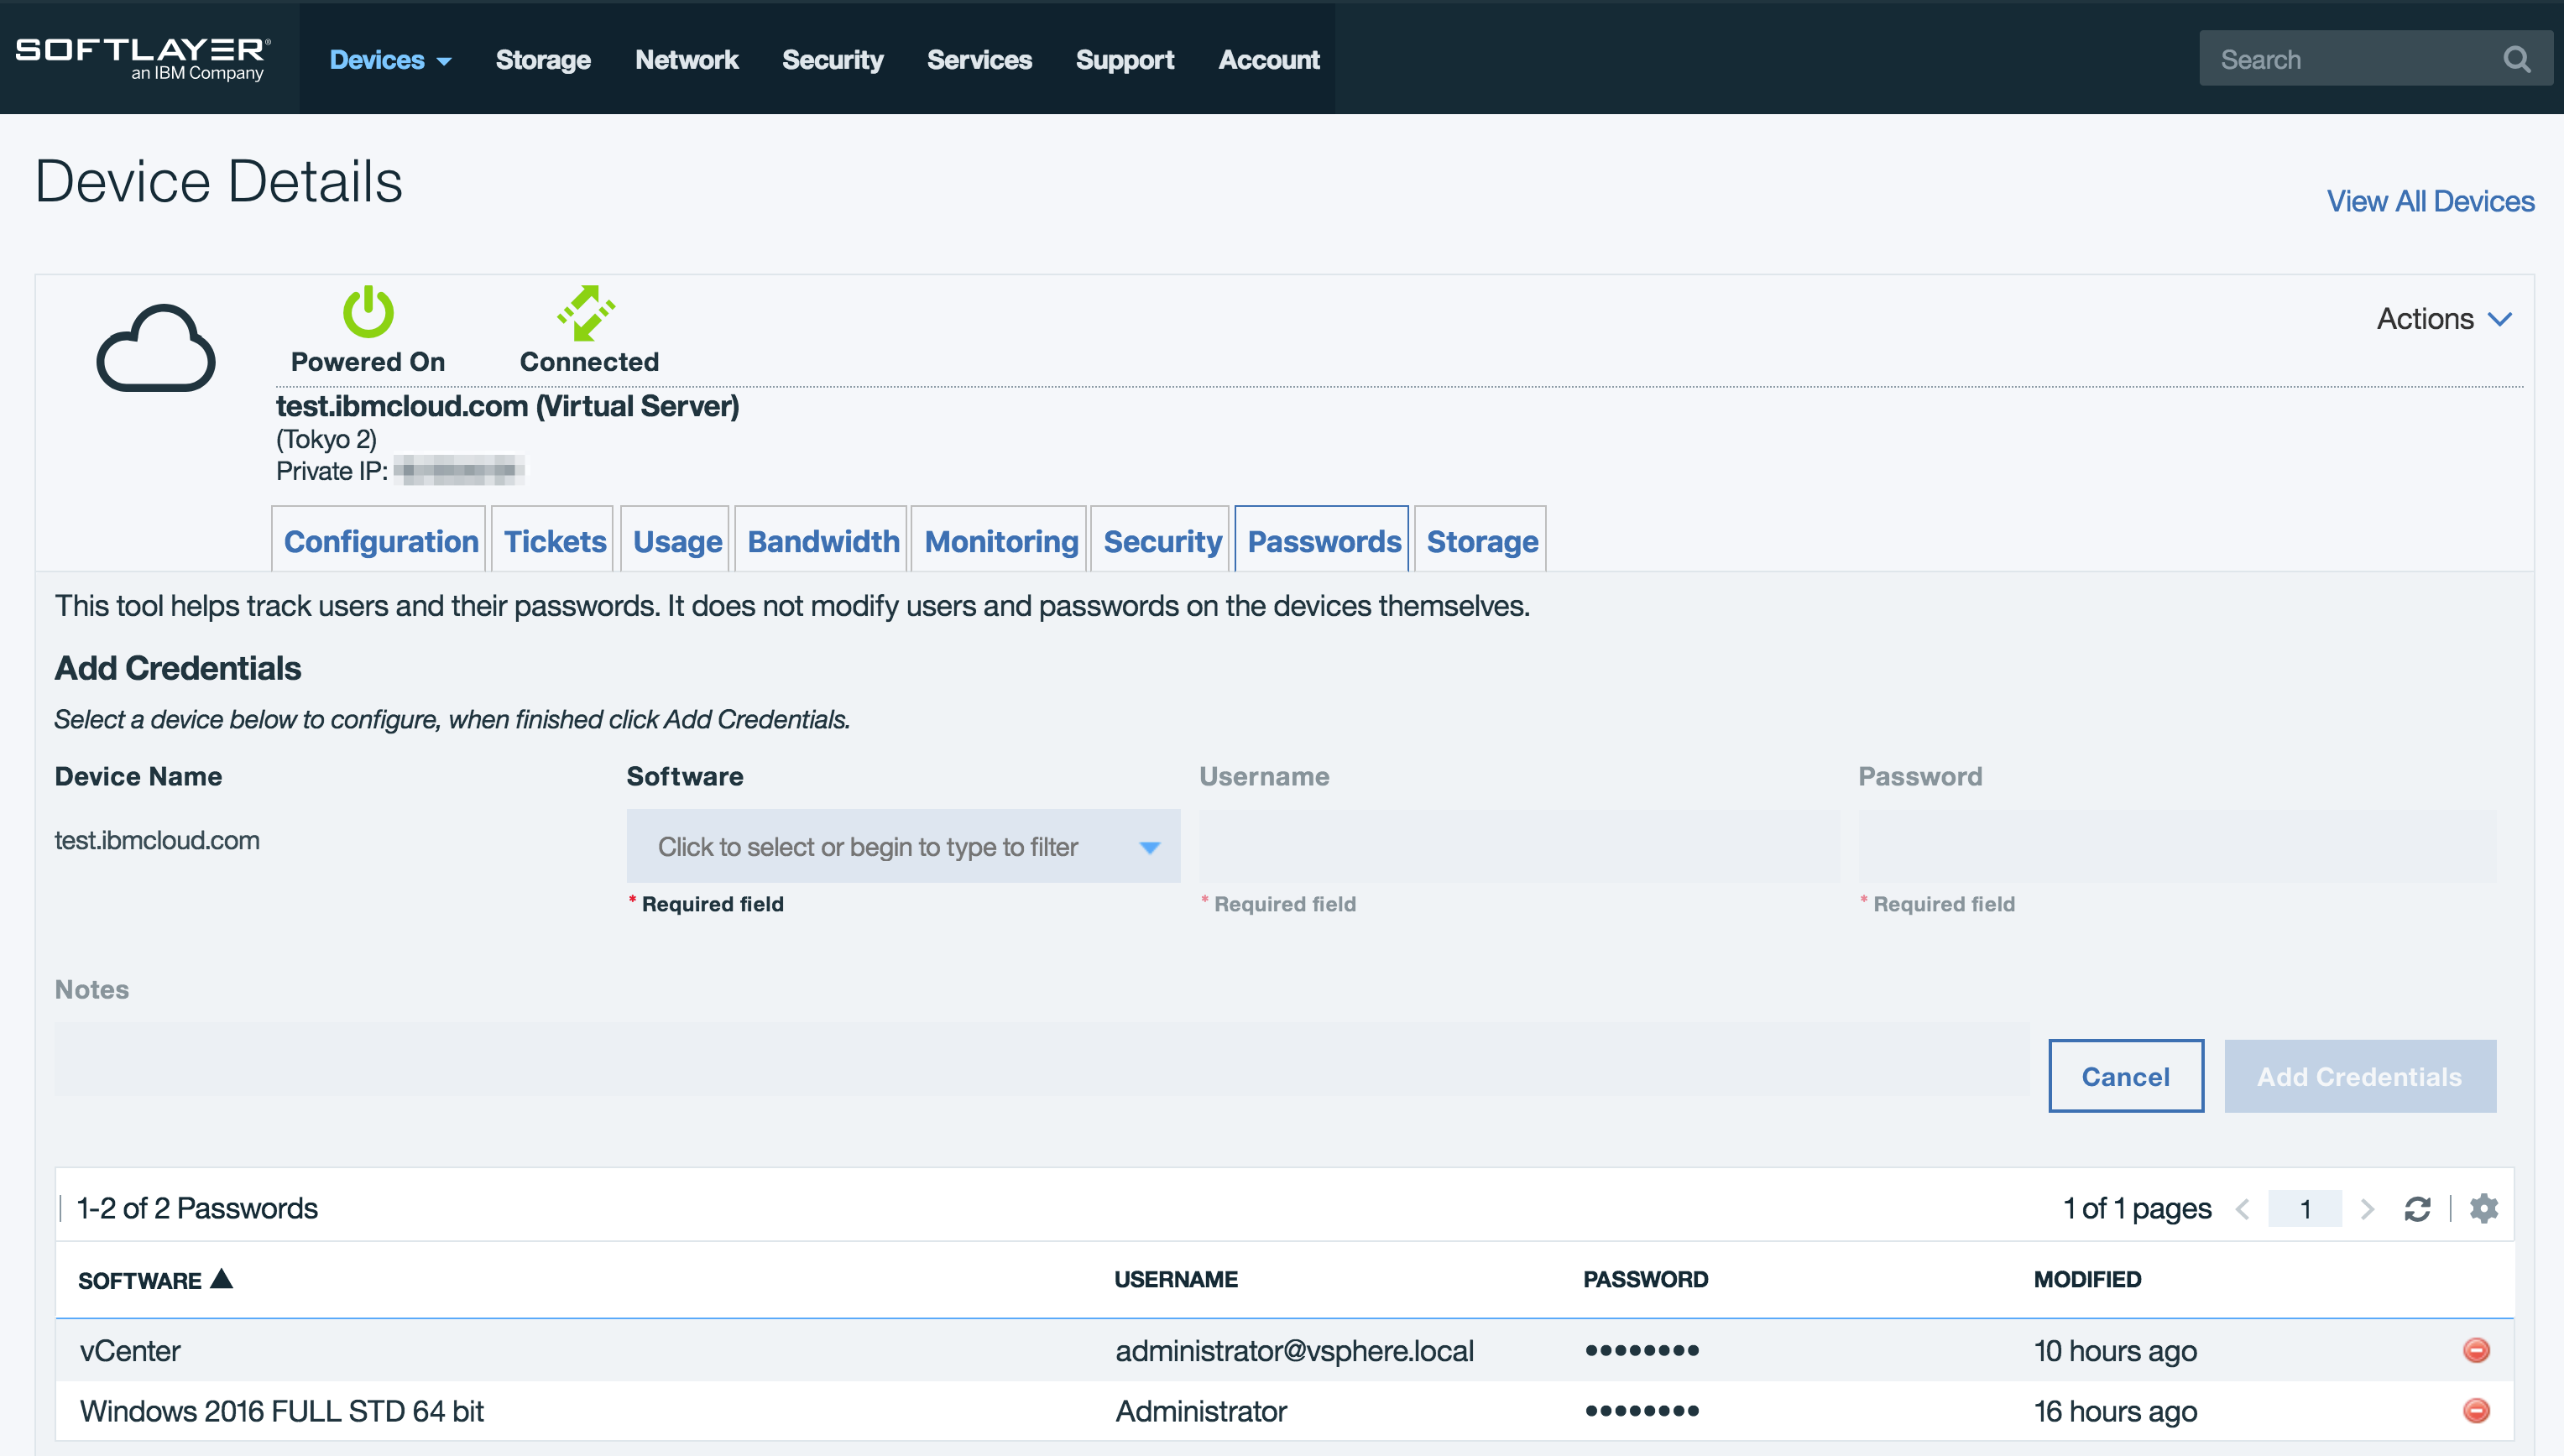The image size is (2564, 1456).
Task: Delete the vCenter credential entry
Action: pyautogui.click(x=2476, y=1350)
